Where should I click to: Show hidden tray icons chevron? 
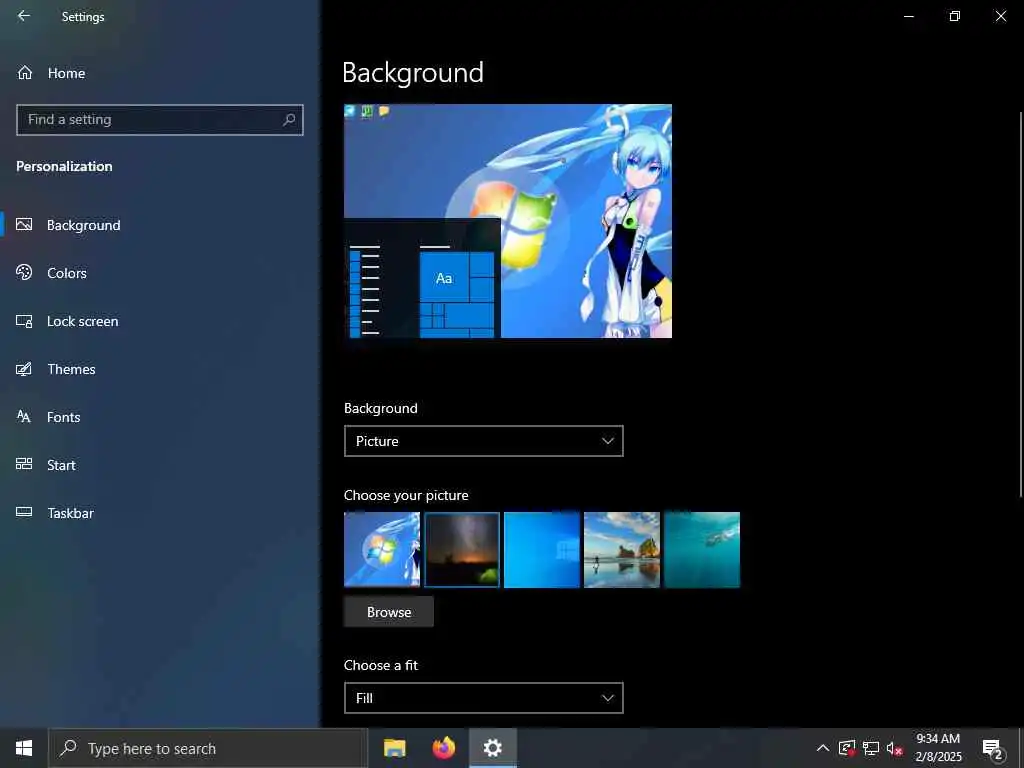[x=823, y=748]
